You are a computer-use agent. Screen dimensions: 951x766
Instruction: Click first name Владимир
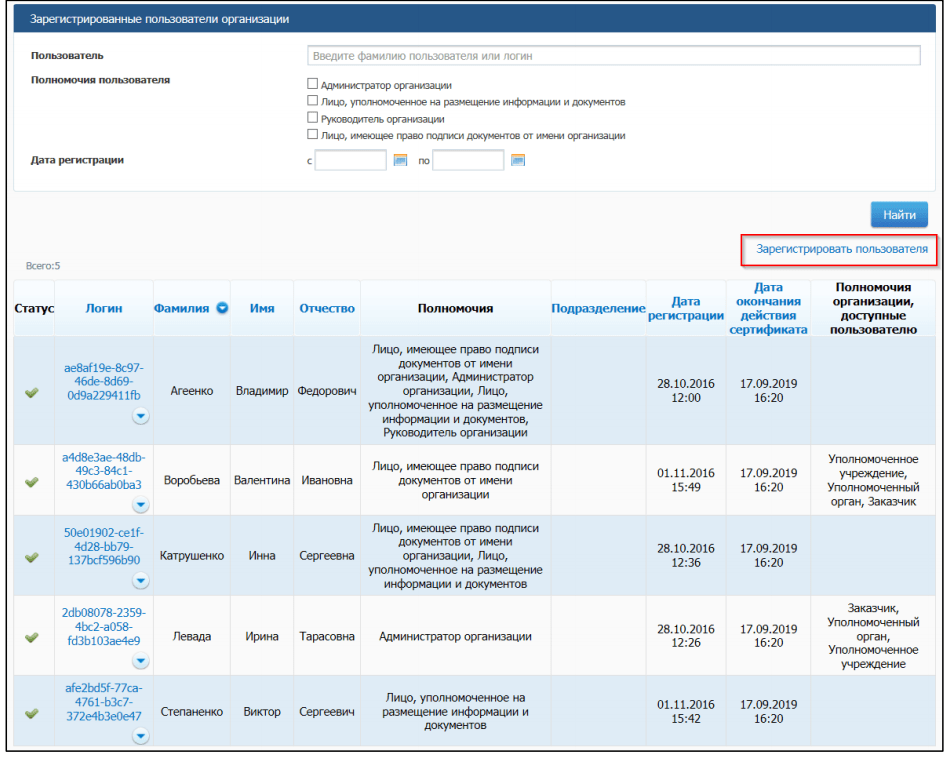coord(262,391)
